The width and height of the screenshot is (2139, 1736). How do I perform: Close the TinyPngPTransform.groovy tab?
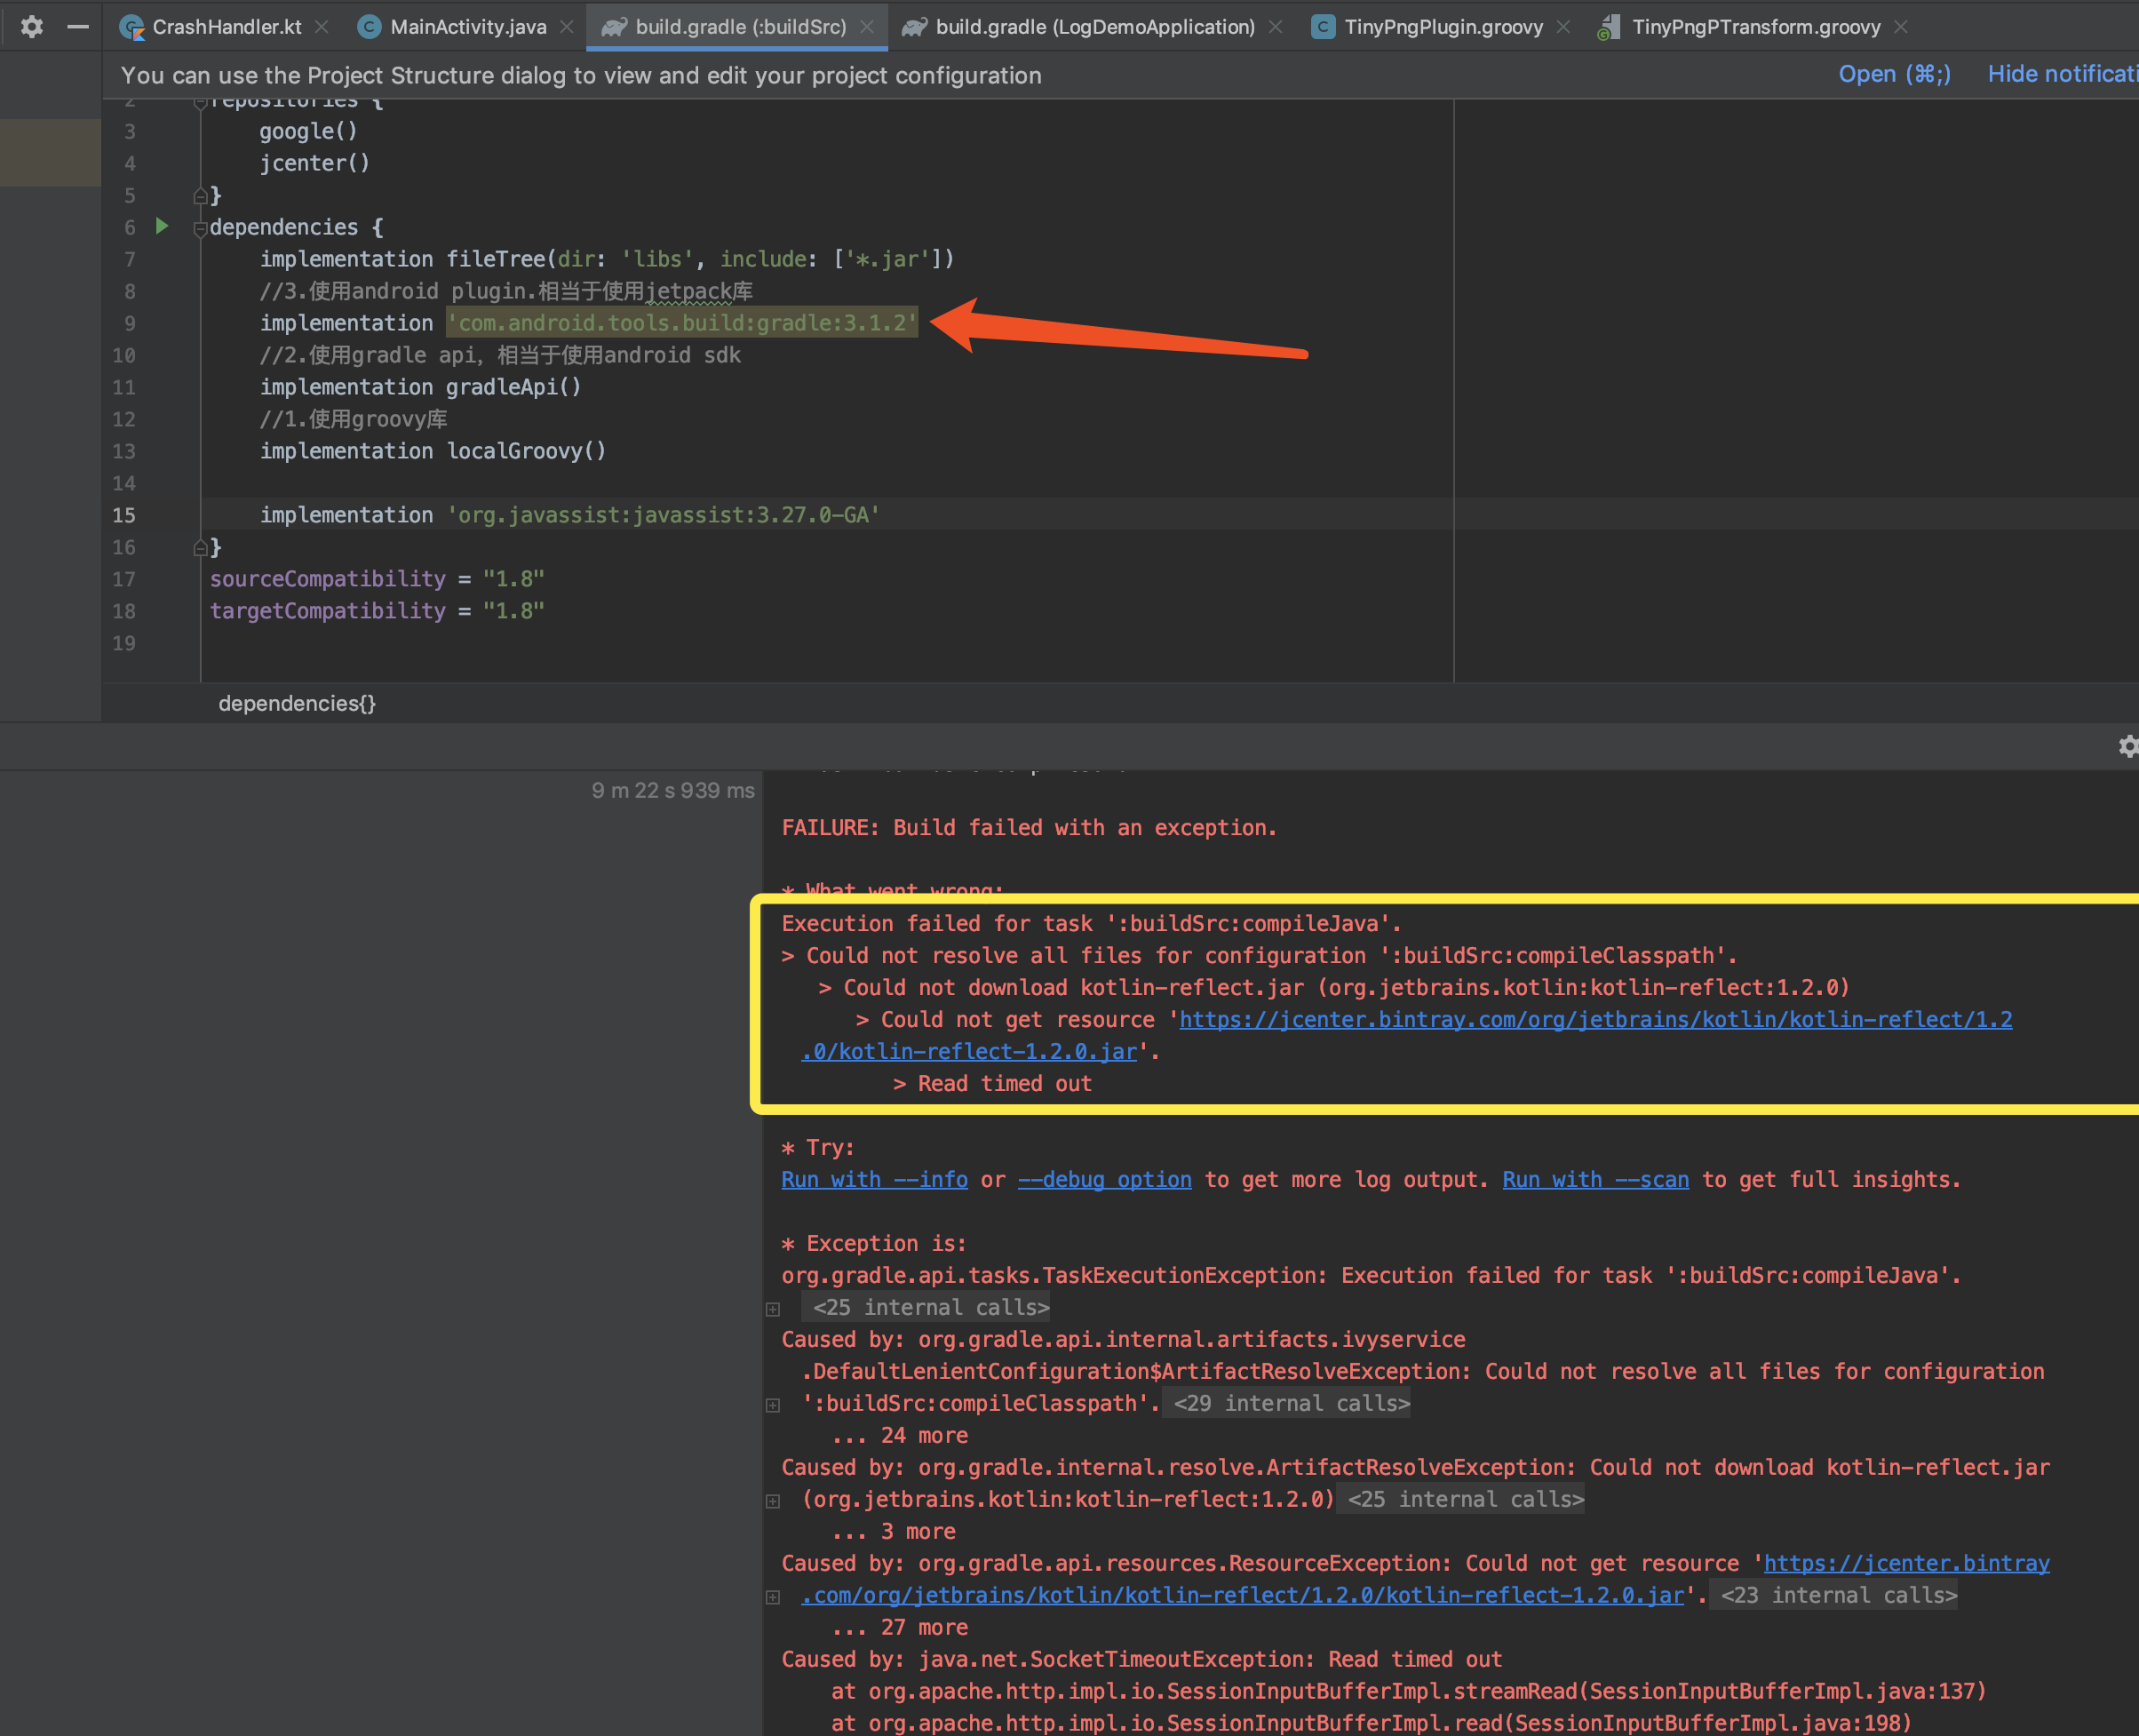(1901, 27)
